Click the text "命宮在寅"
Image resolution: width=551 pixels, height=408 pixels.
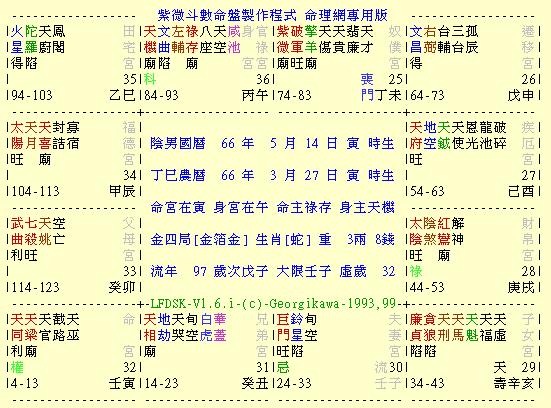[x=178, y=207]
